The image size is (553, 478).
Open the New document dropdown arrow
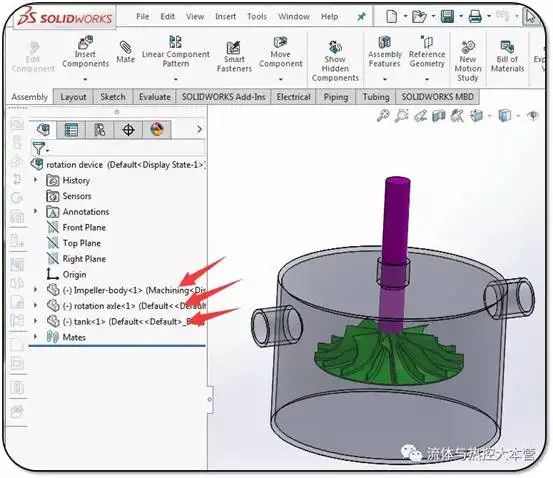pos(405,16)
